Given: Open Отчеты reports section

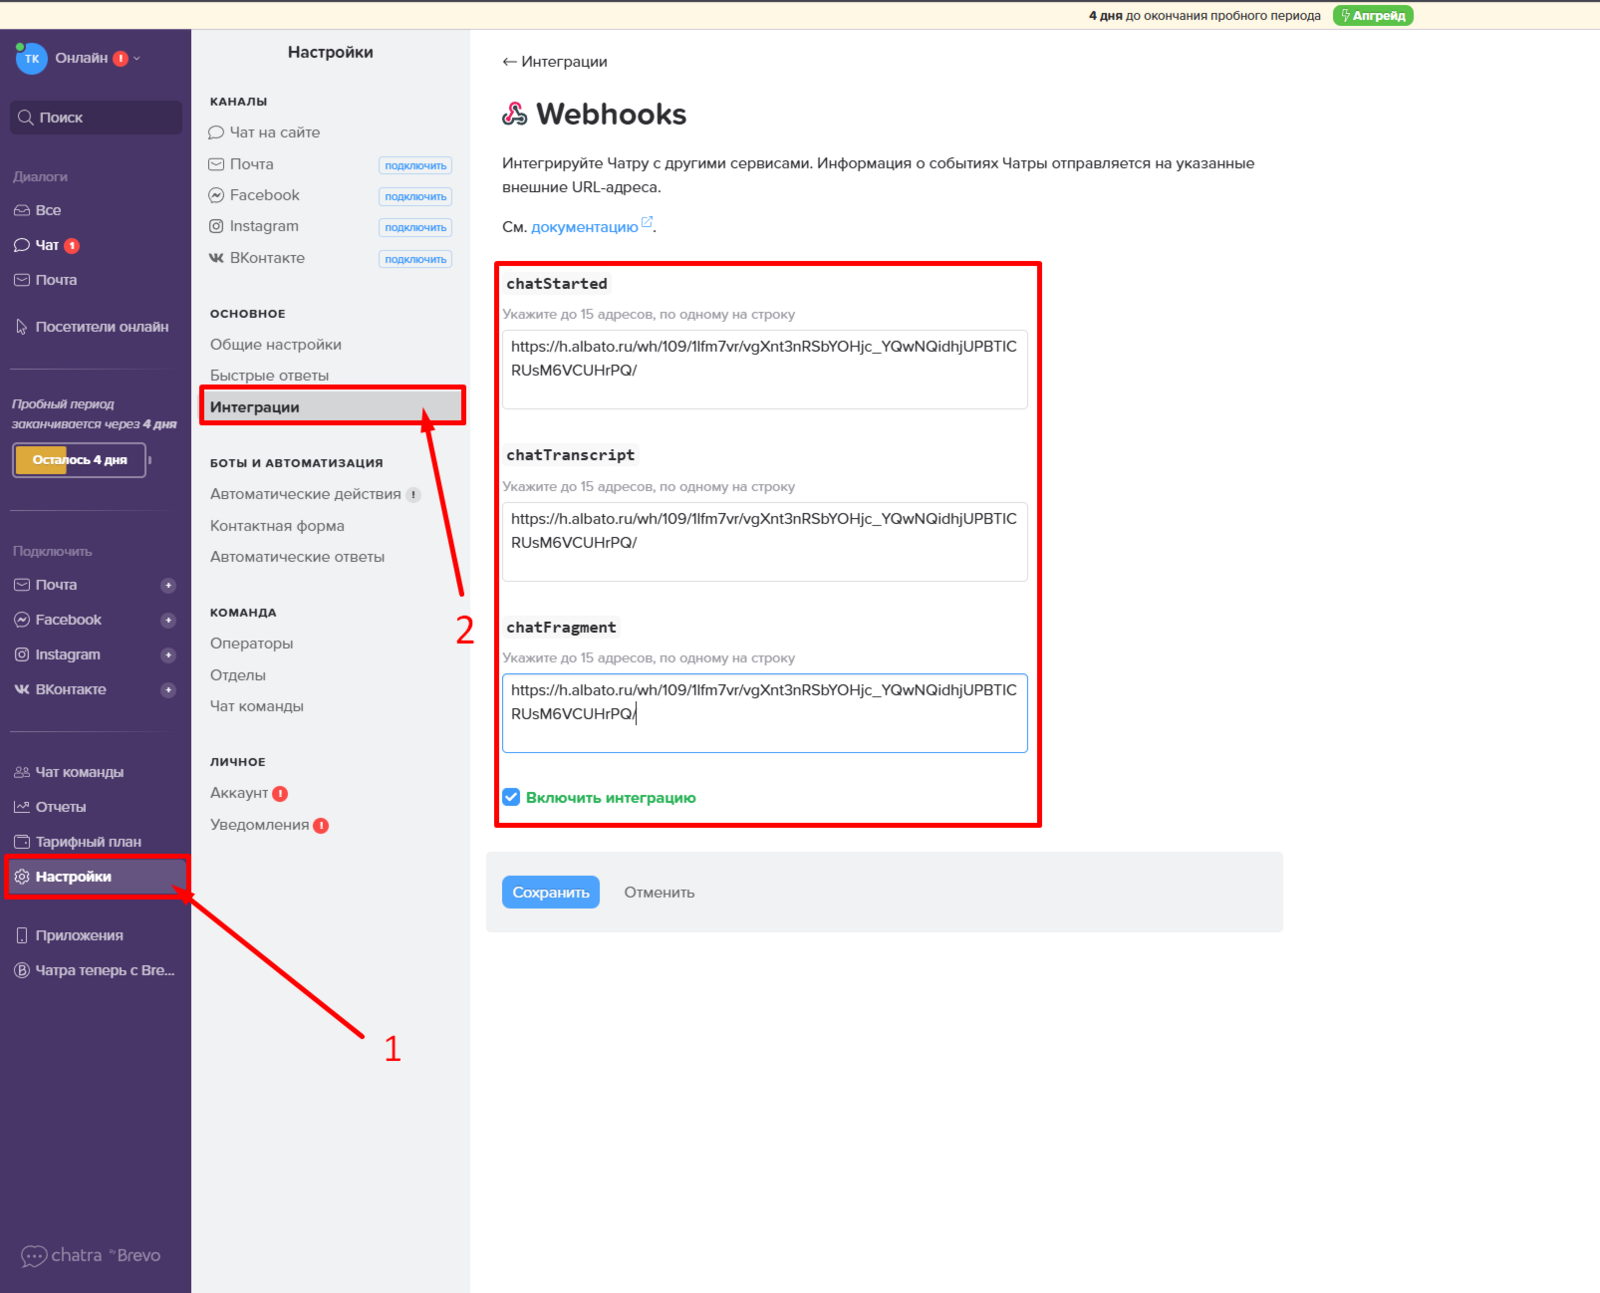Looking at the screenshot, I should (60, 807).
